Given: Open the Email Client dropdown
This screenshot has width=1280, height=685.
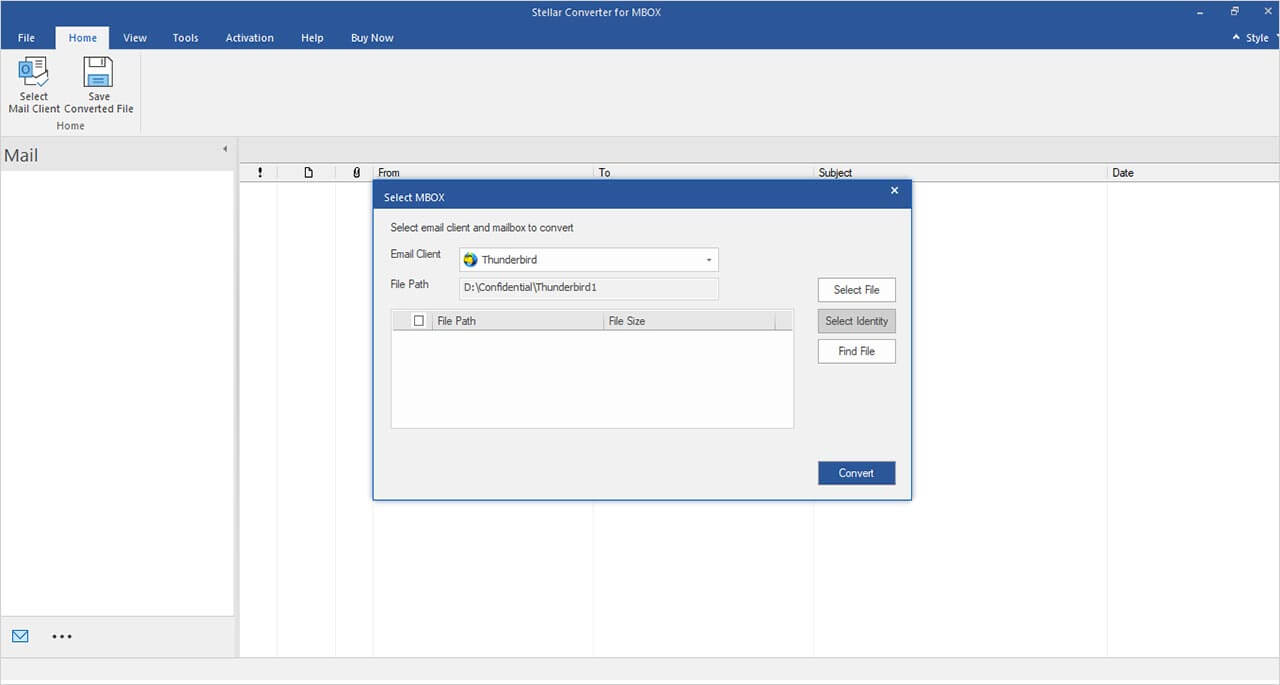Looking at the screenshot, I should click(709, 260).
